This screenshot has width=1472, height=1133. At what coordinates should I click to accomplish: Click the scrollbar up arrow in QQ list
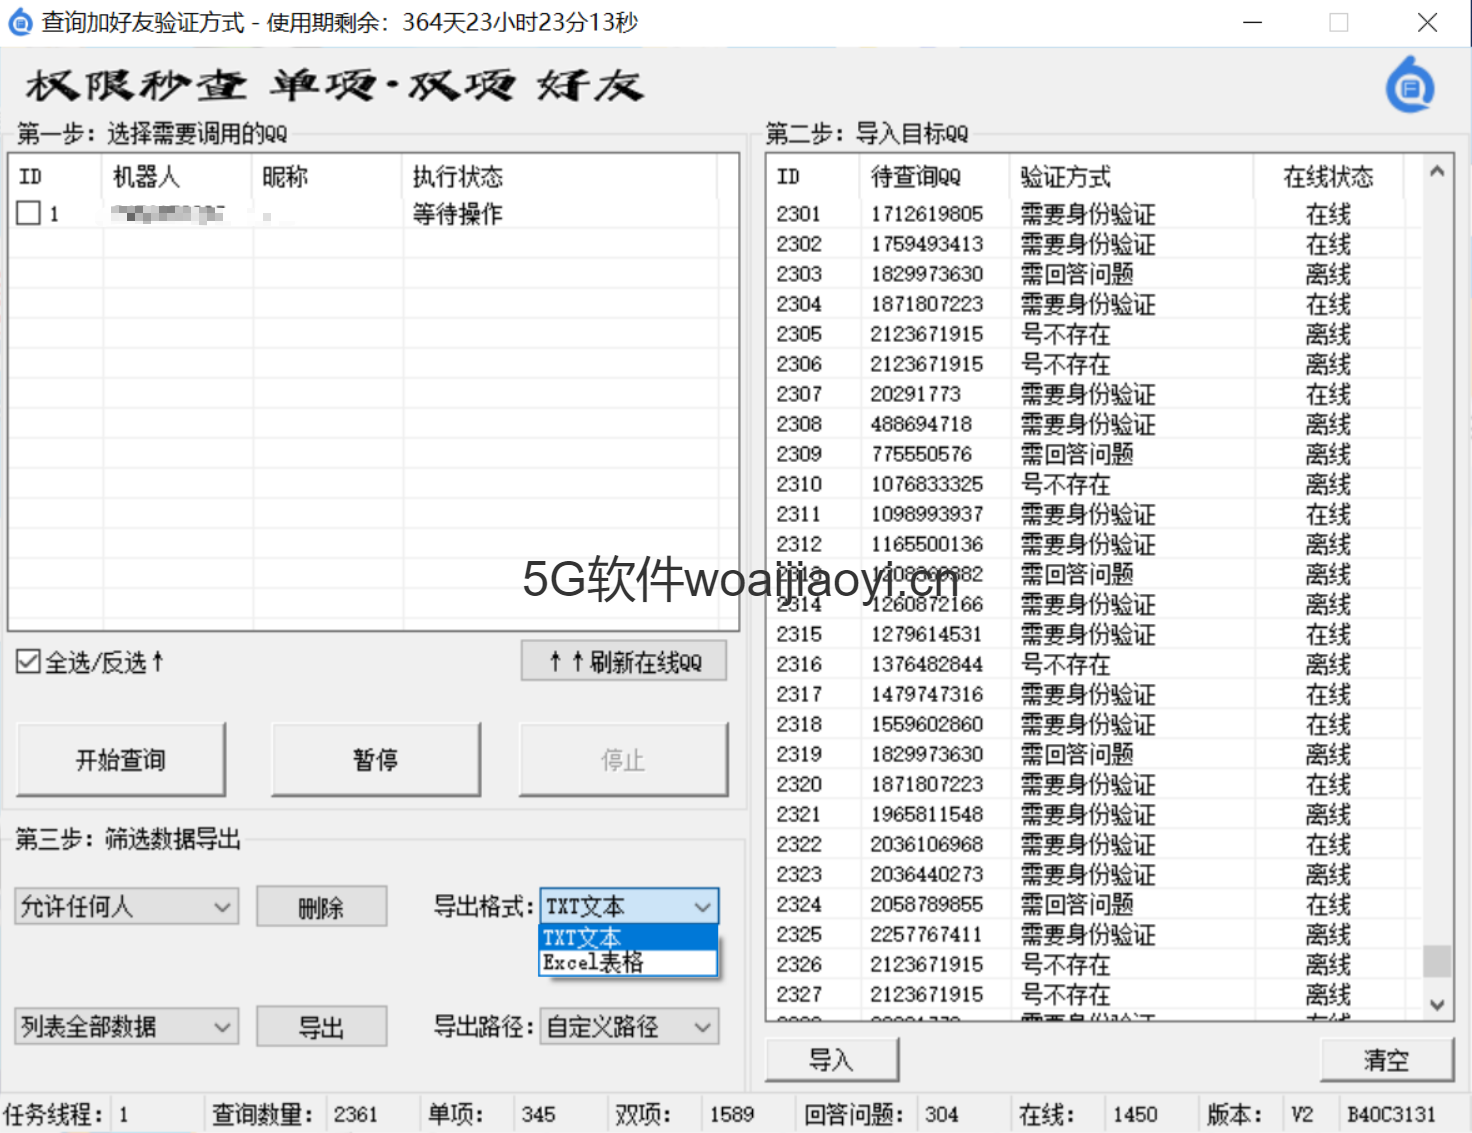click(1437, 171)
